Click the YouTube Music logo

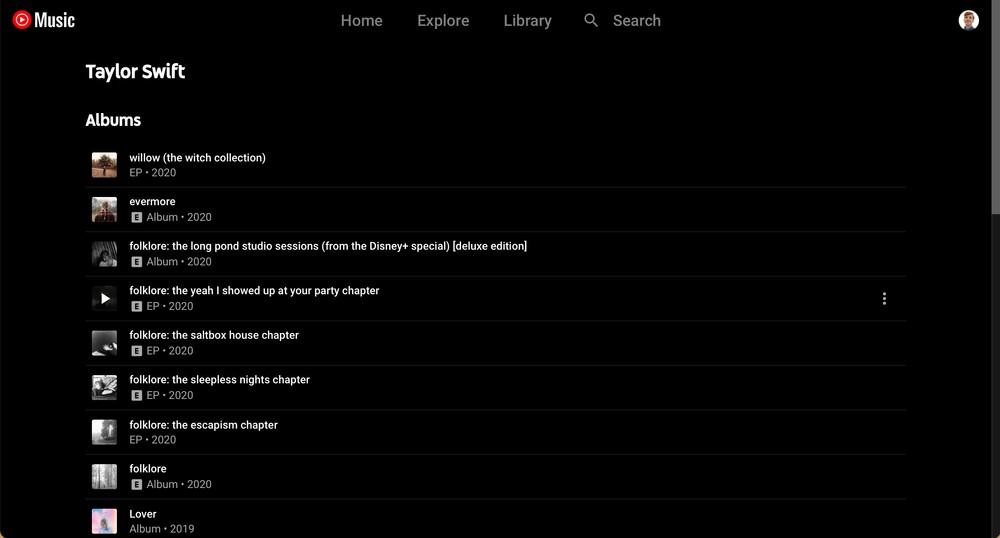pos(43,20)
